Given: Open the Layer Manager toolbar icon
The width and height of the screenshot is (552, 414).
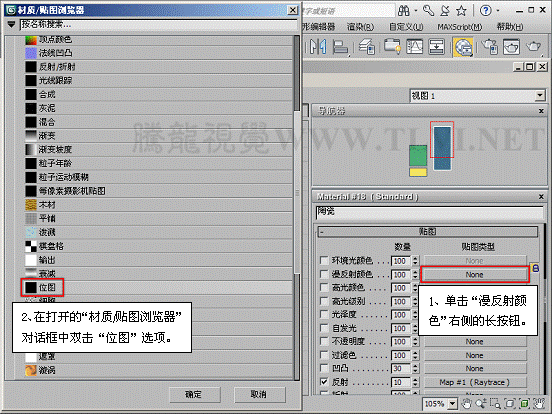Looking at the screenshot, I should pyautogui.click(x=366, y=47).
